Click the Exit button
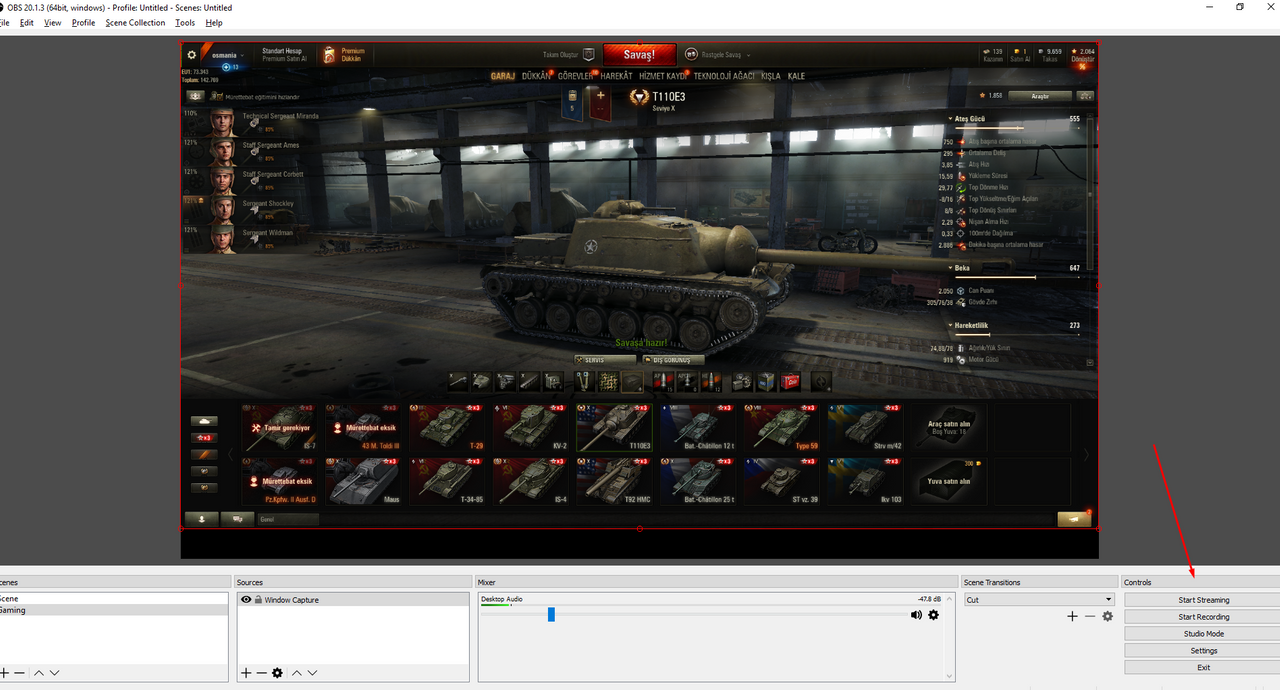The width and height of the screenshot is (1280, 690). pyautogui.click(x=1203, y=667)
